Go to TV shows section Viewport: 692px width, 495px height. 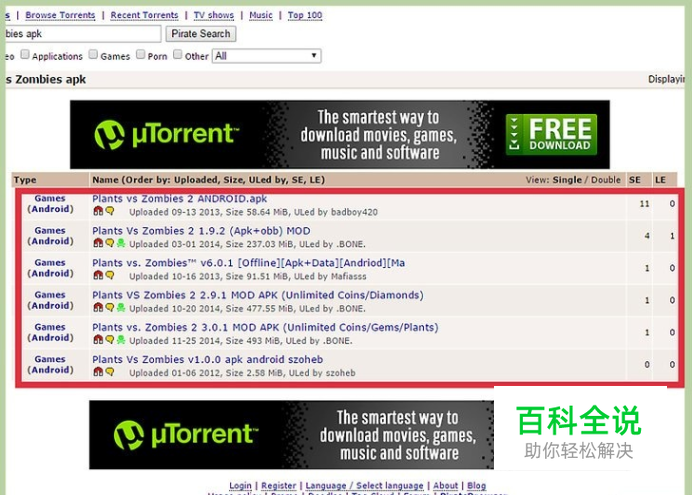pyautogui.click(x=214, y=15)
